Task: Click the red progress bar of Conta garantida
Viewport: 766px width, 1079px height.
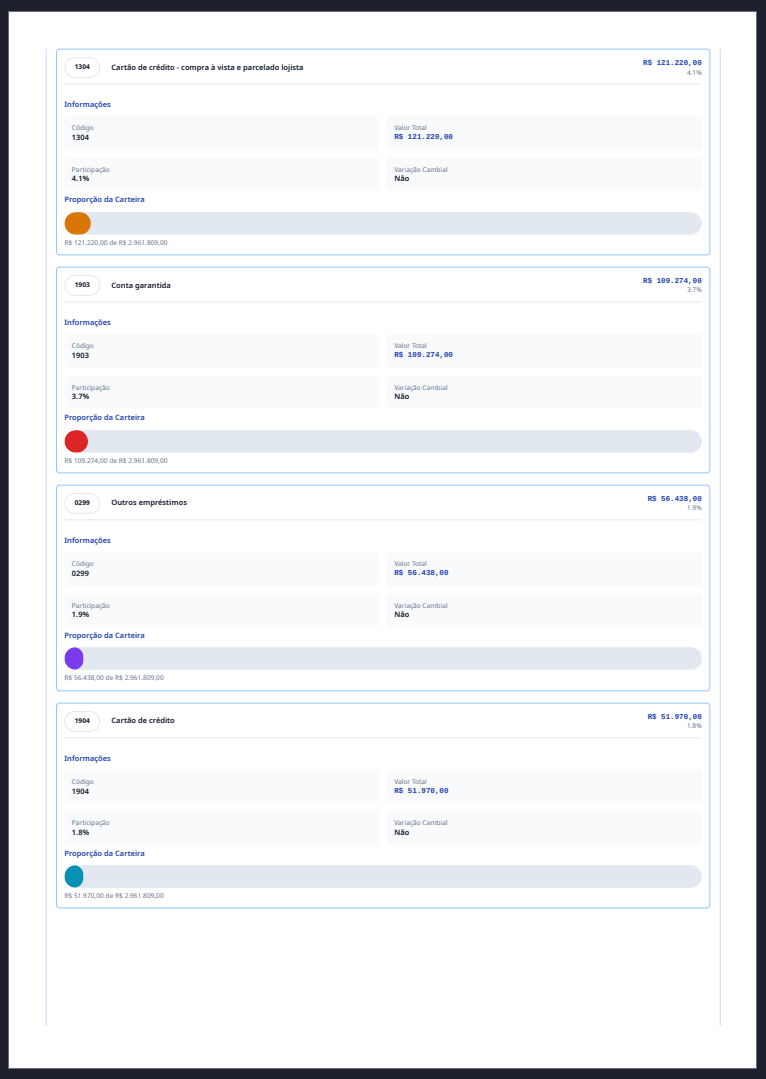Action: [76, 441]
